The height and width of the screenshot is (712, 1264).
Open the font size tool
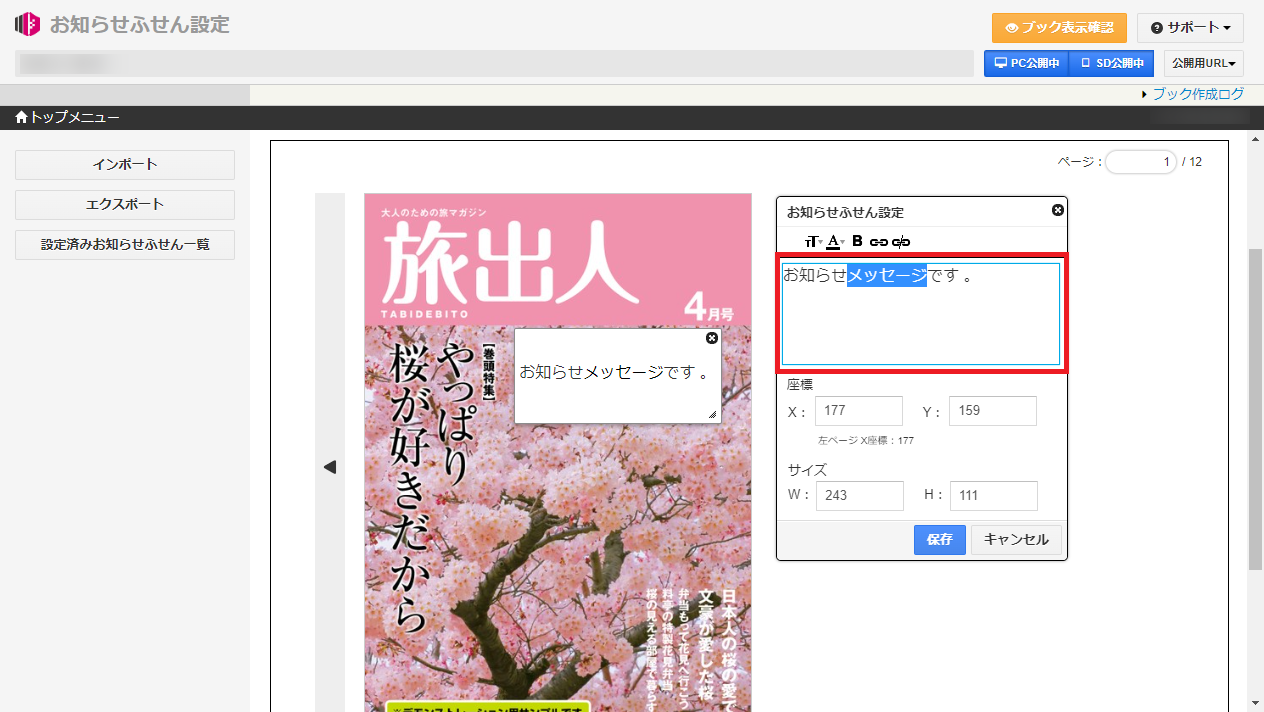(x=812, y=241)
